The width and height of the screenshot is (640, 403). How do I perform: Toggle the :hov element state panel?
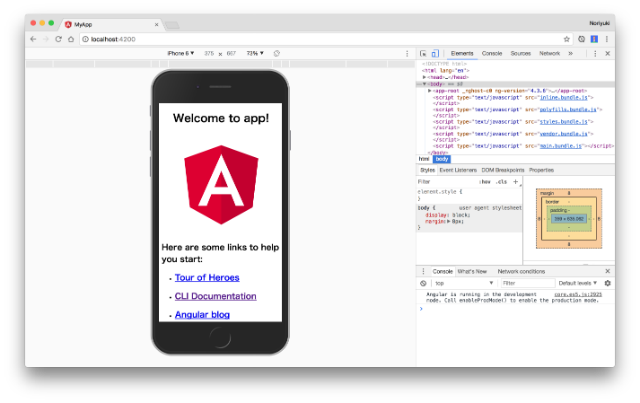[485, 182]
